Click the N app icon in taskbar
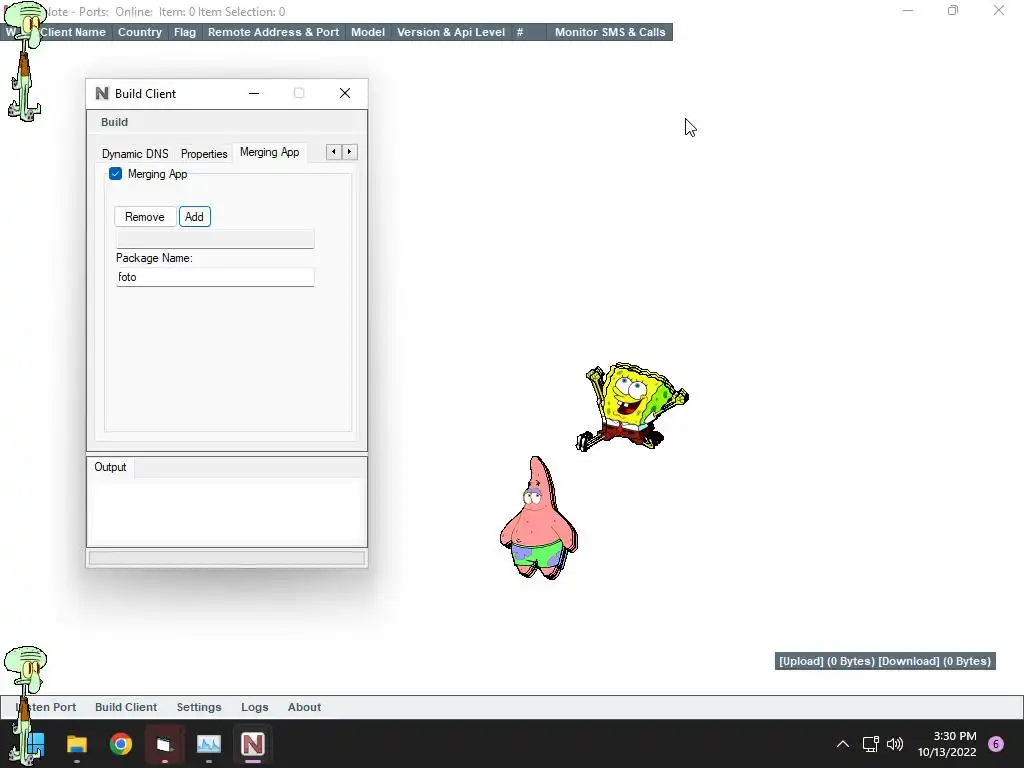The height and width of the screenshot is (768, 1024). coord(253,744)
